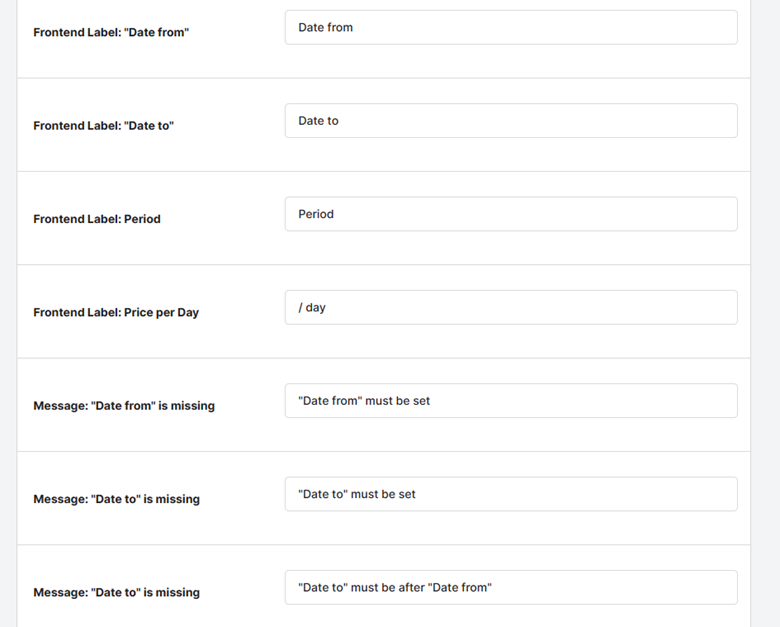
Task: Click the "Date from" value text in the first field
Action: [x=325, y=27]
